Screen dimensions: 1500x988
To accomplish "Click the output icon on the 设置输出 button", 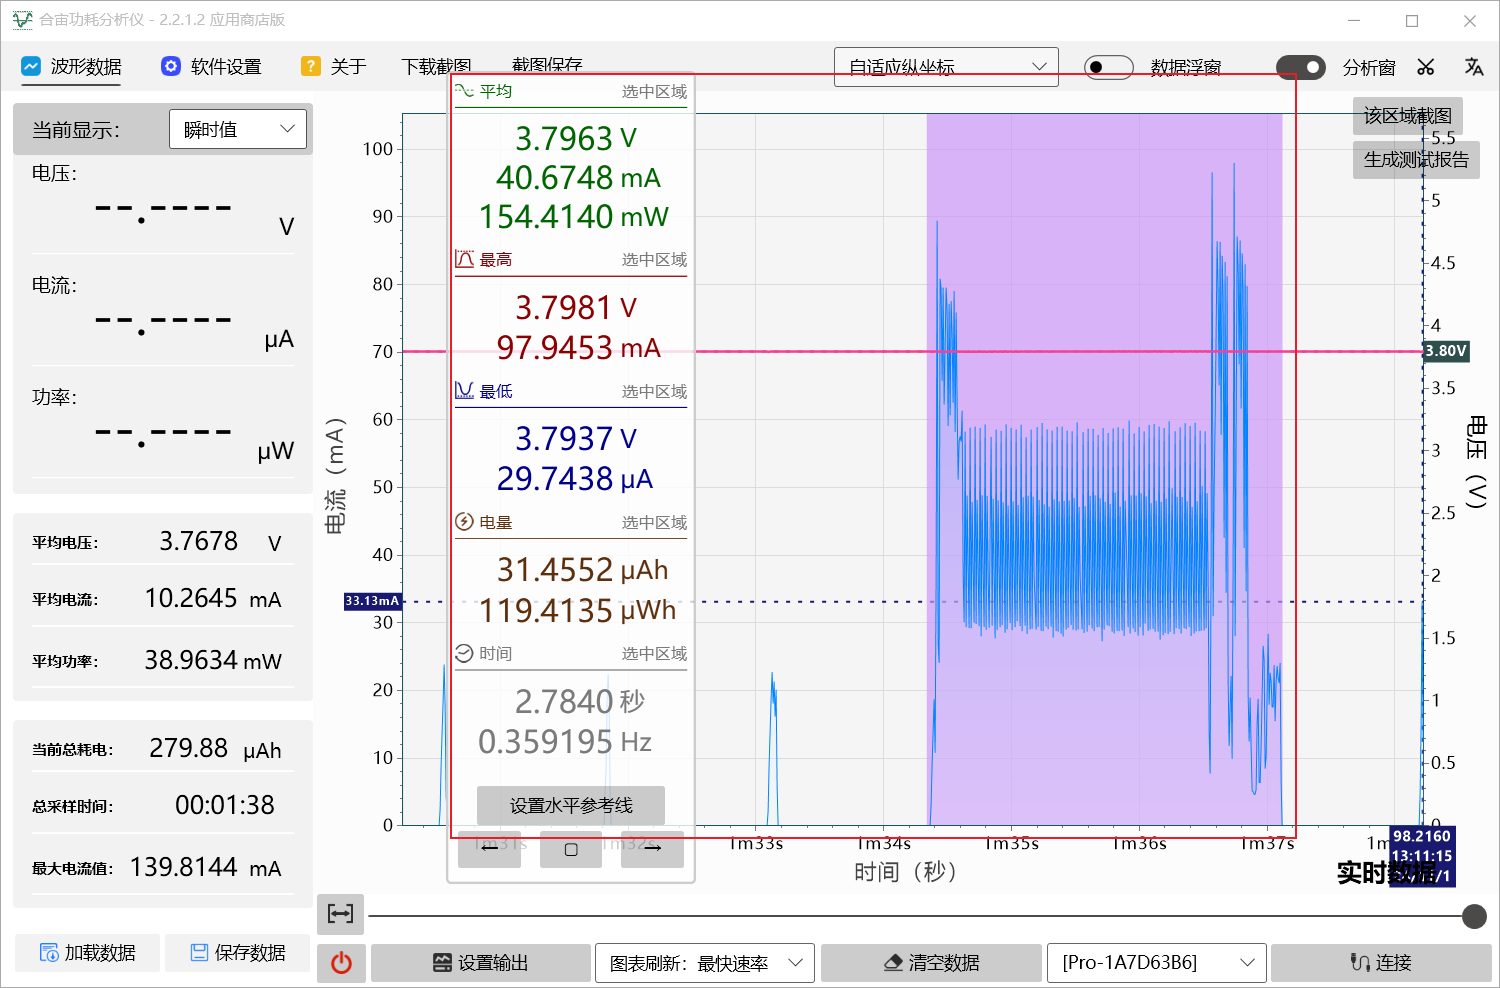I will click(x=442, y=963).
